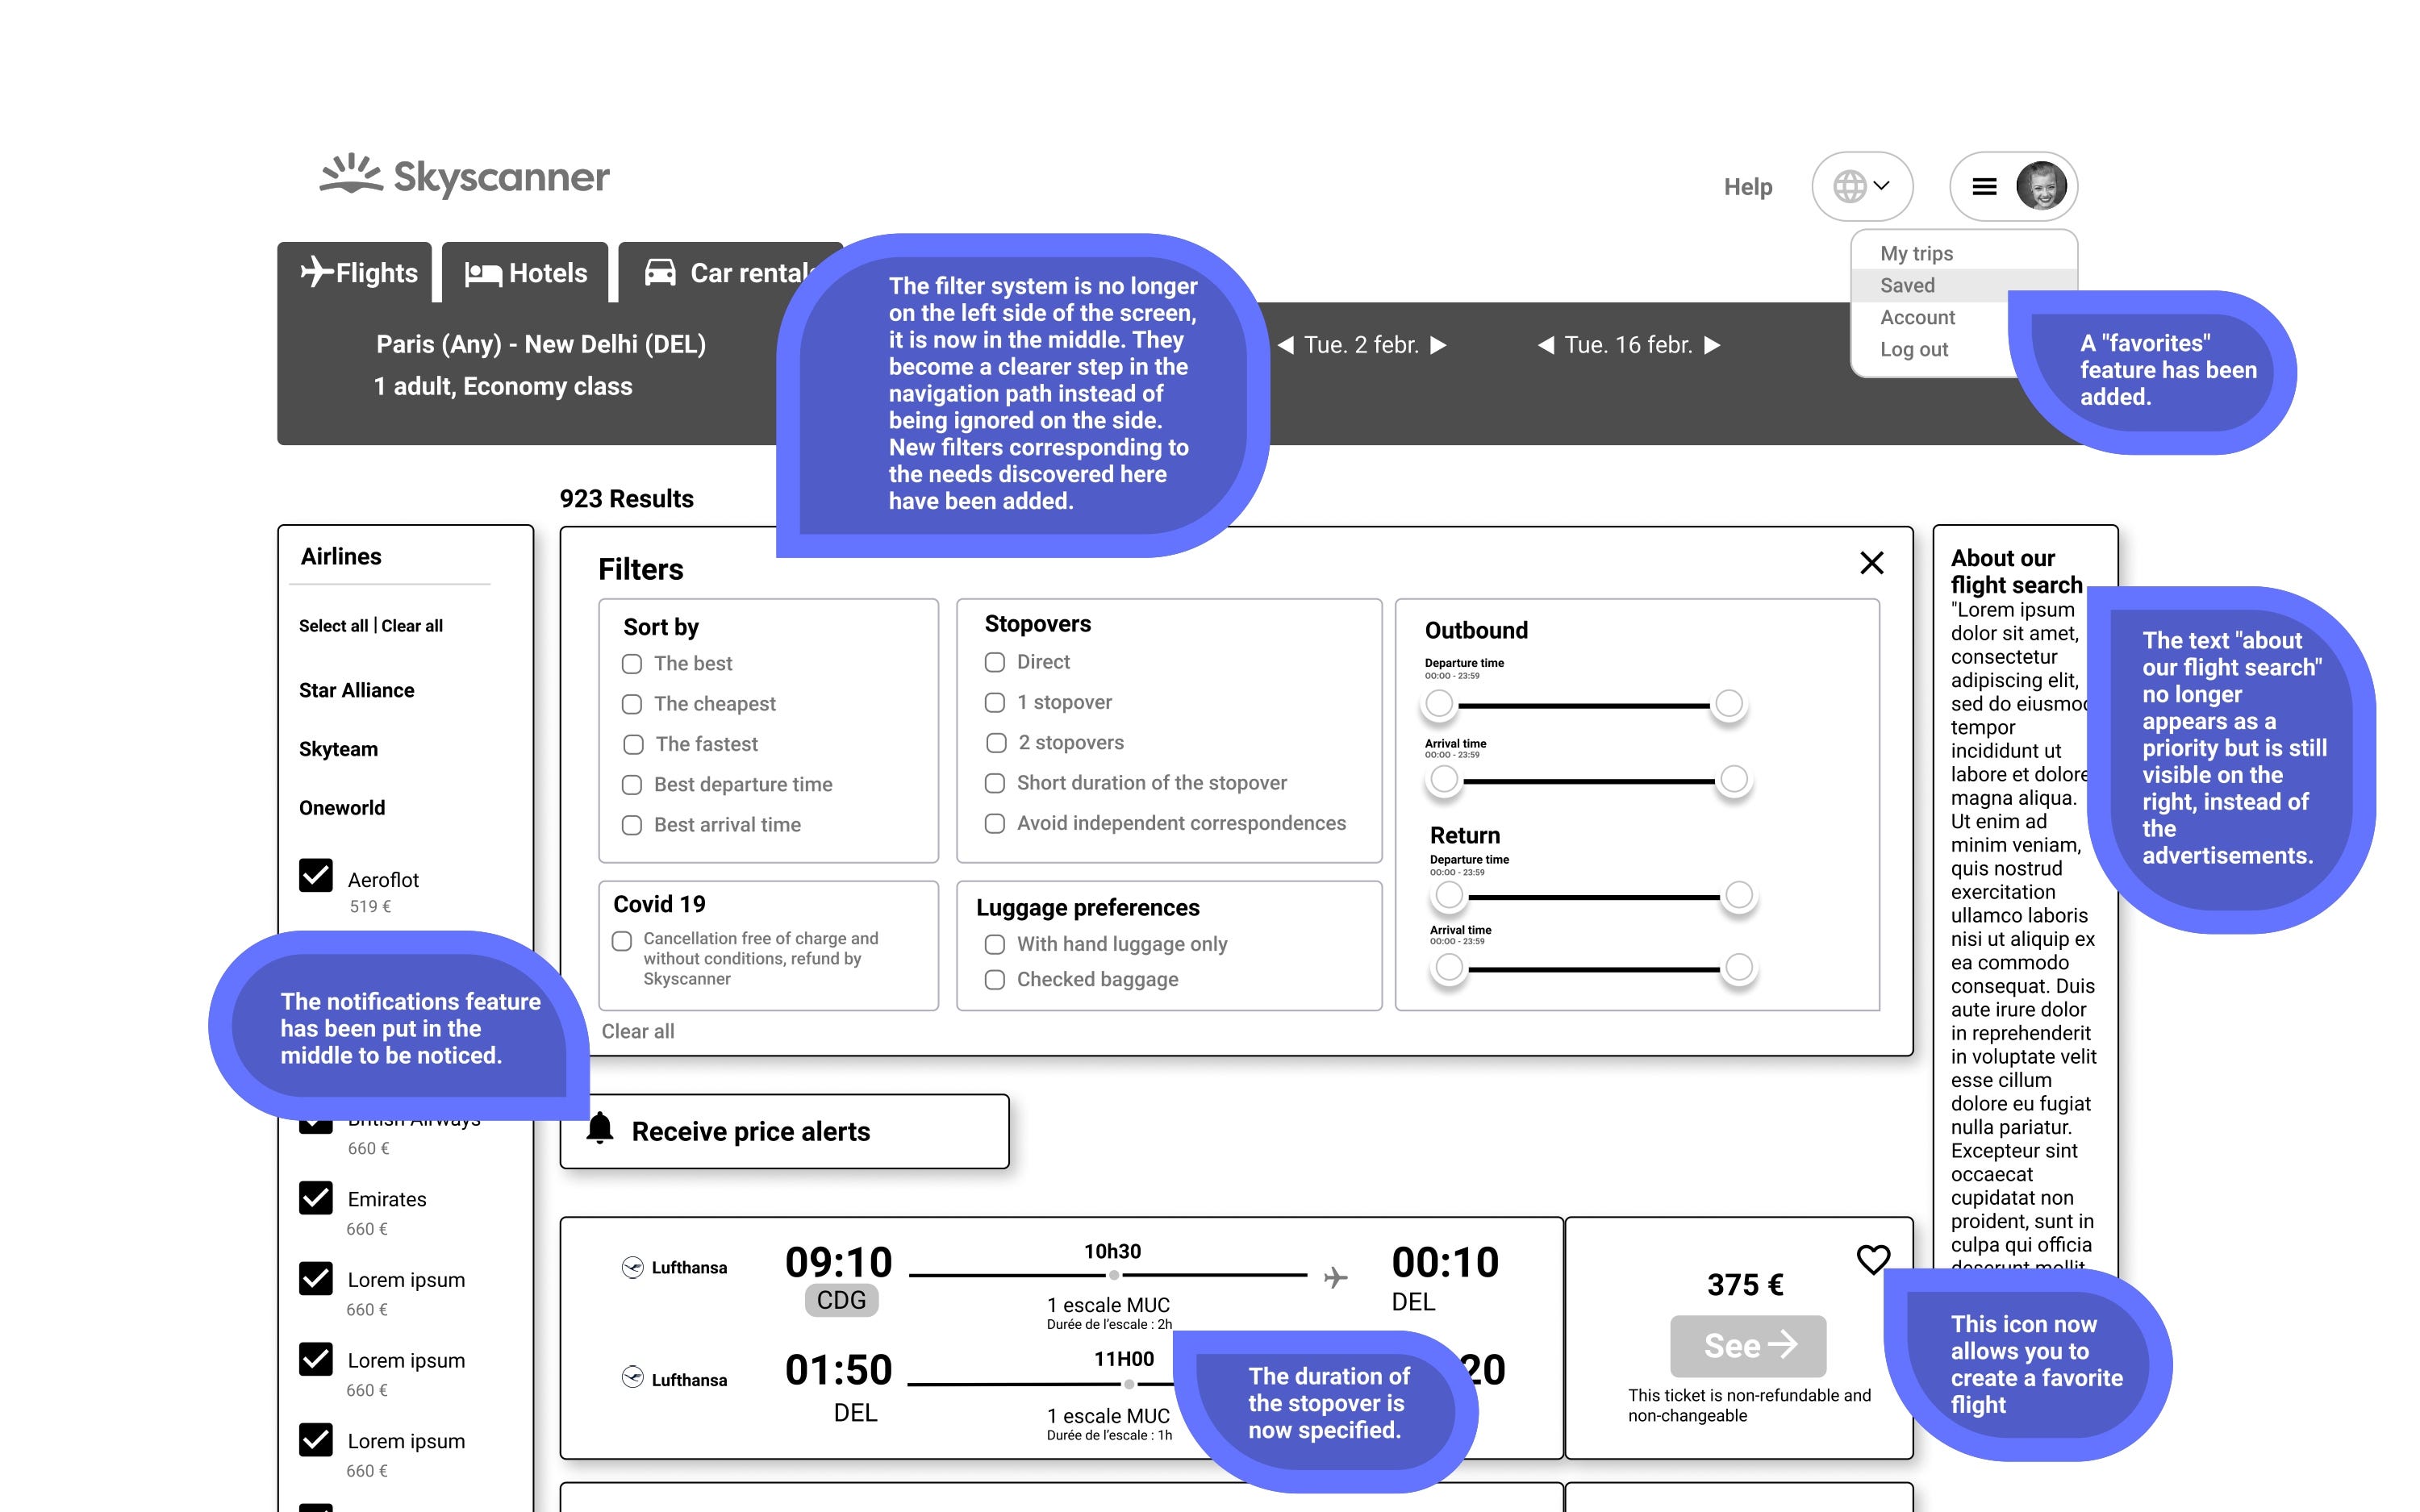Image resolution: width=2420 pixels, height=1512 pixels.
Task: Click the user profile avatar
Action: click(x=2041, y=186)
